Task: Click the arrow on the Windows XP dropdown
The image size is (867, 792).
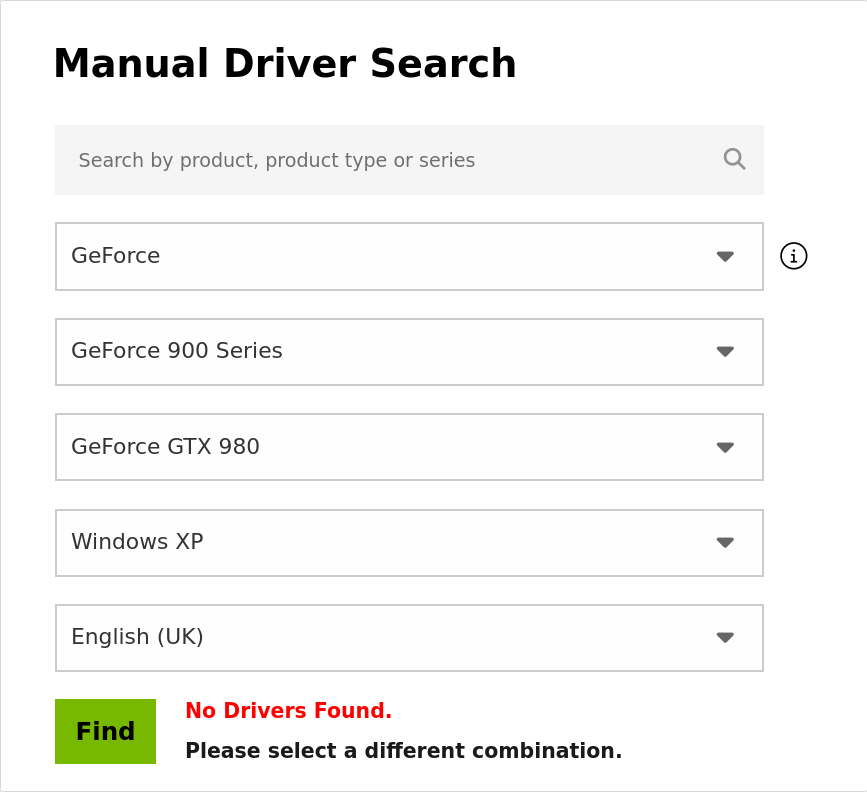Action: point(725,542)
